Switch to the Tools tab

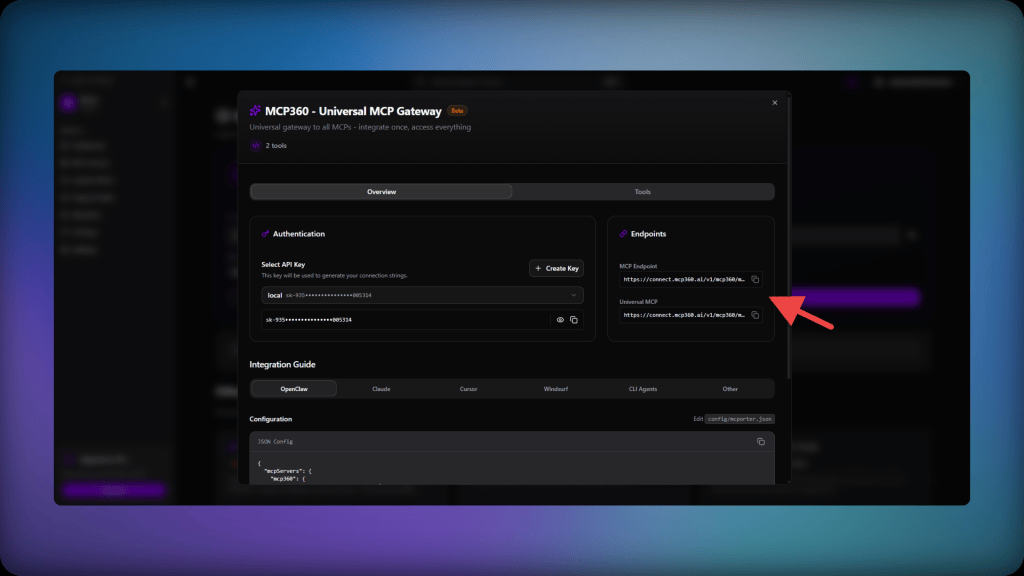coord(643,192)
